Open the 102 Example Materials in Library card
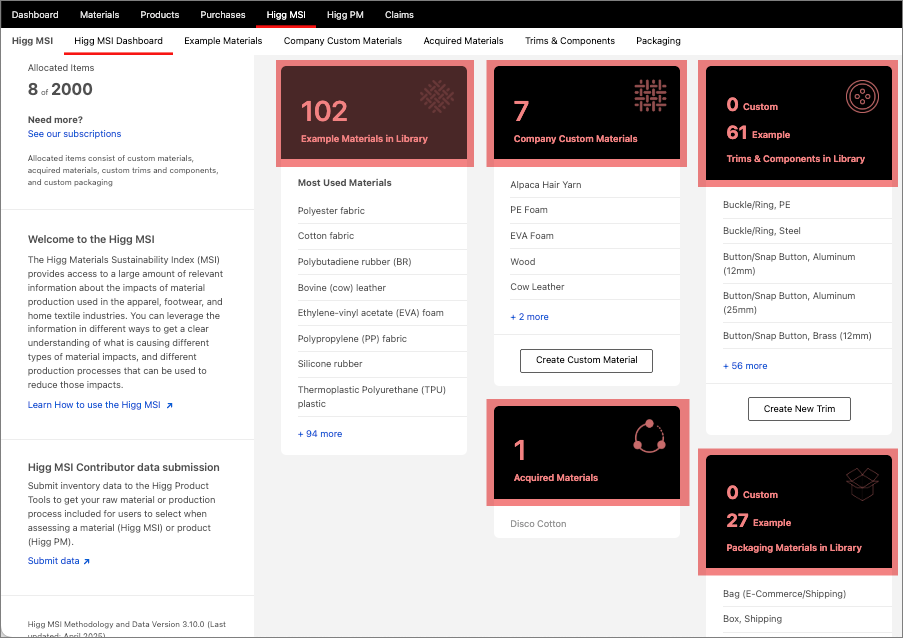 coord(374,113)
